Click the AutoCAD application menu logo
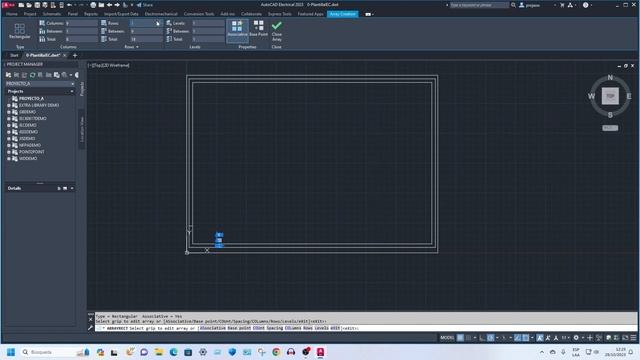The height and width of the screenshot is (360, 640). click(x=8, y=5)
